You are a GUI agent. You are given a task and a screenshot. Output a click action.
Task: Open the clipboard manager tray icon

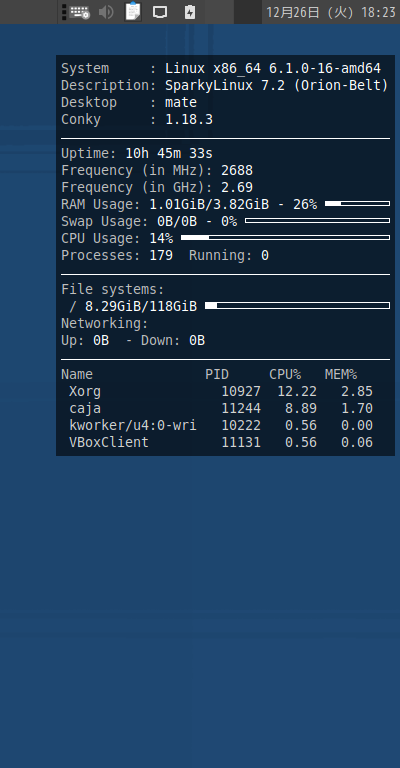133,11
